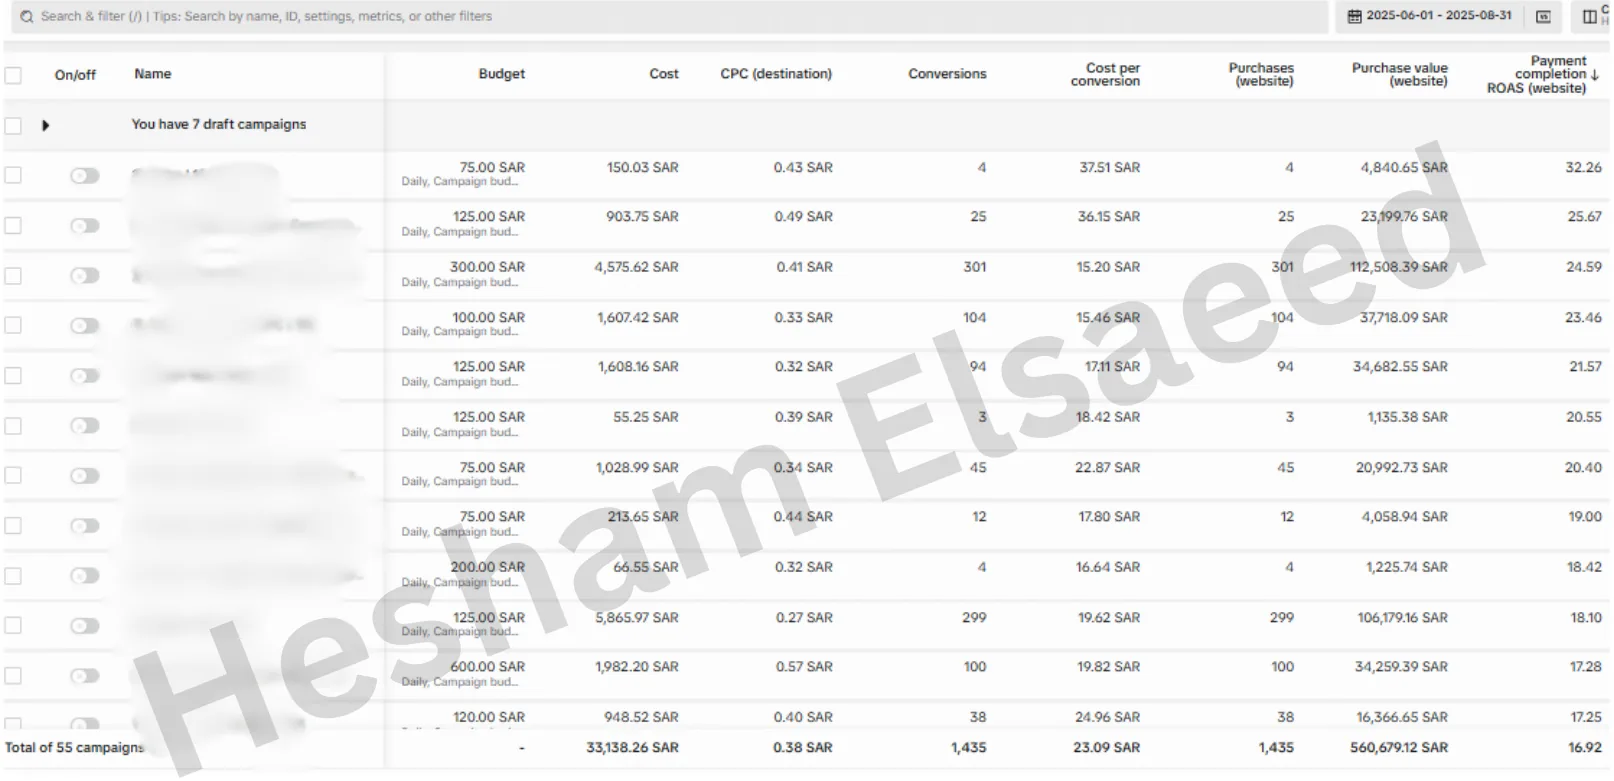The width and height of the screenshot is (1614, 781).
Task: Click the On/off column header
Action: pos(75,75)
